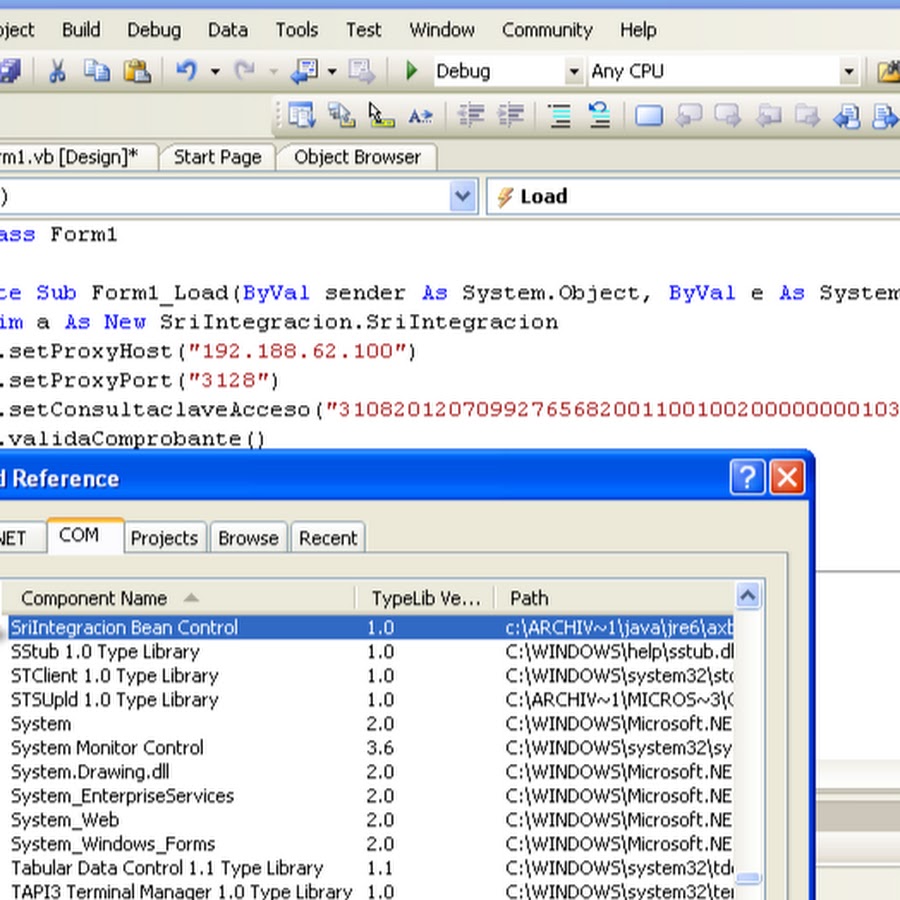900x900 pixels.
Task: Click the Comment out selected lines icon
Action: coord(559,116)
